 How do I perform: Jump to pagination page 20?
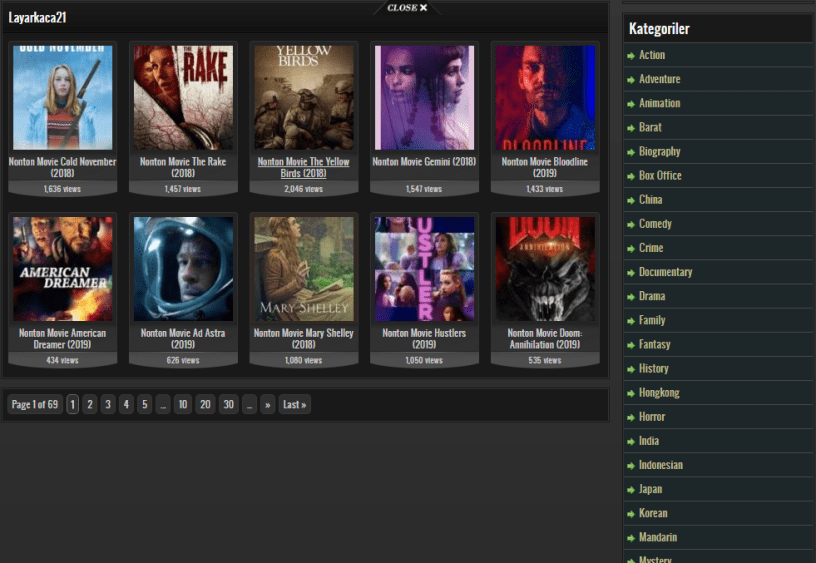[205, 404]
